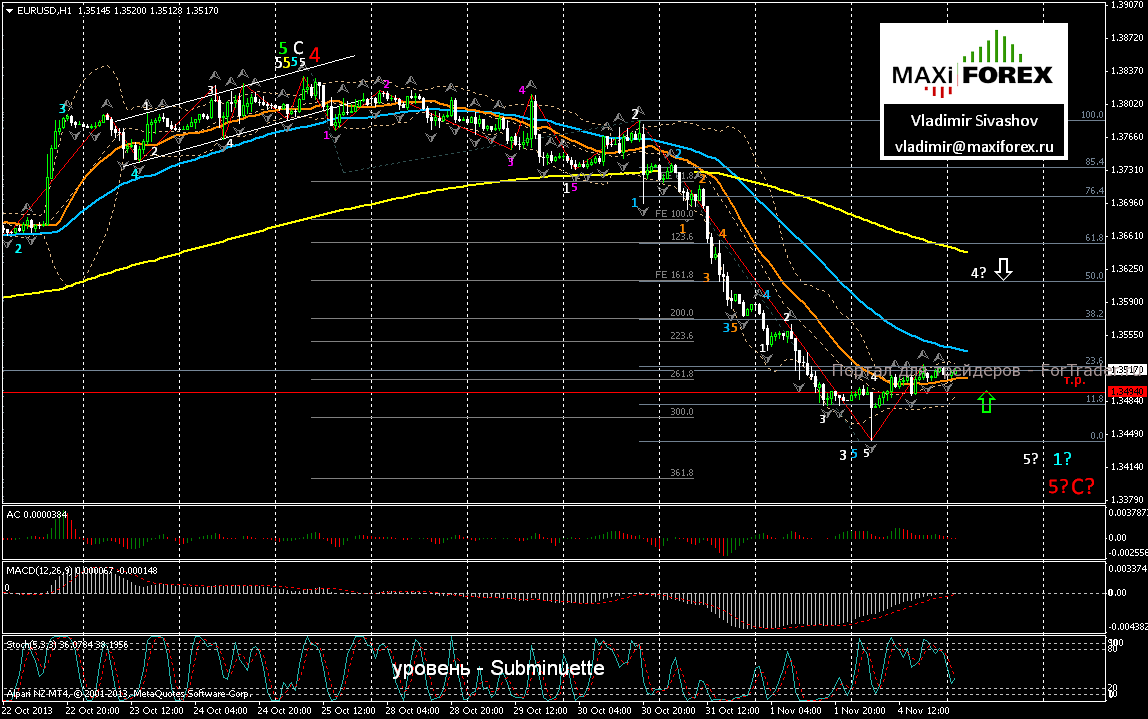Viewport: 1148px width, 719px height.
Task: Open the EURUSD,H1 chart dropdown triangle
Action: [x=9, y=10]
